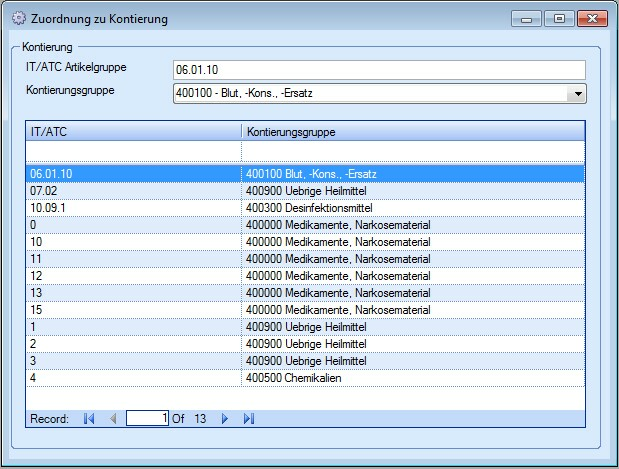Go to previous record arrow

[x=112, y=419]
